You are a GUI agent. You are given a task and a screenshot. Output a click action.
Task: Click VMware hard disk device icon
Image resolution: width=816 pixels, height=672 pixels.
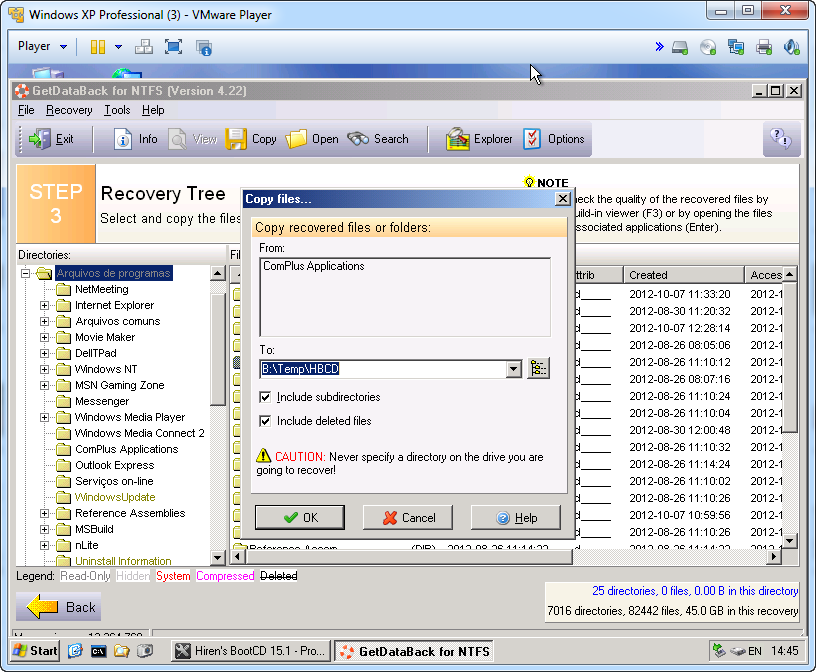(680, 47)
